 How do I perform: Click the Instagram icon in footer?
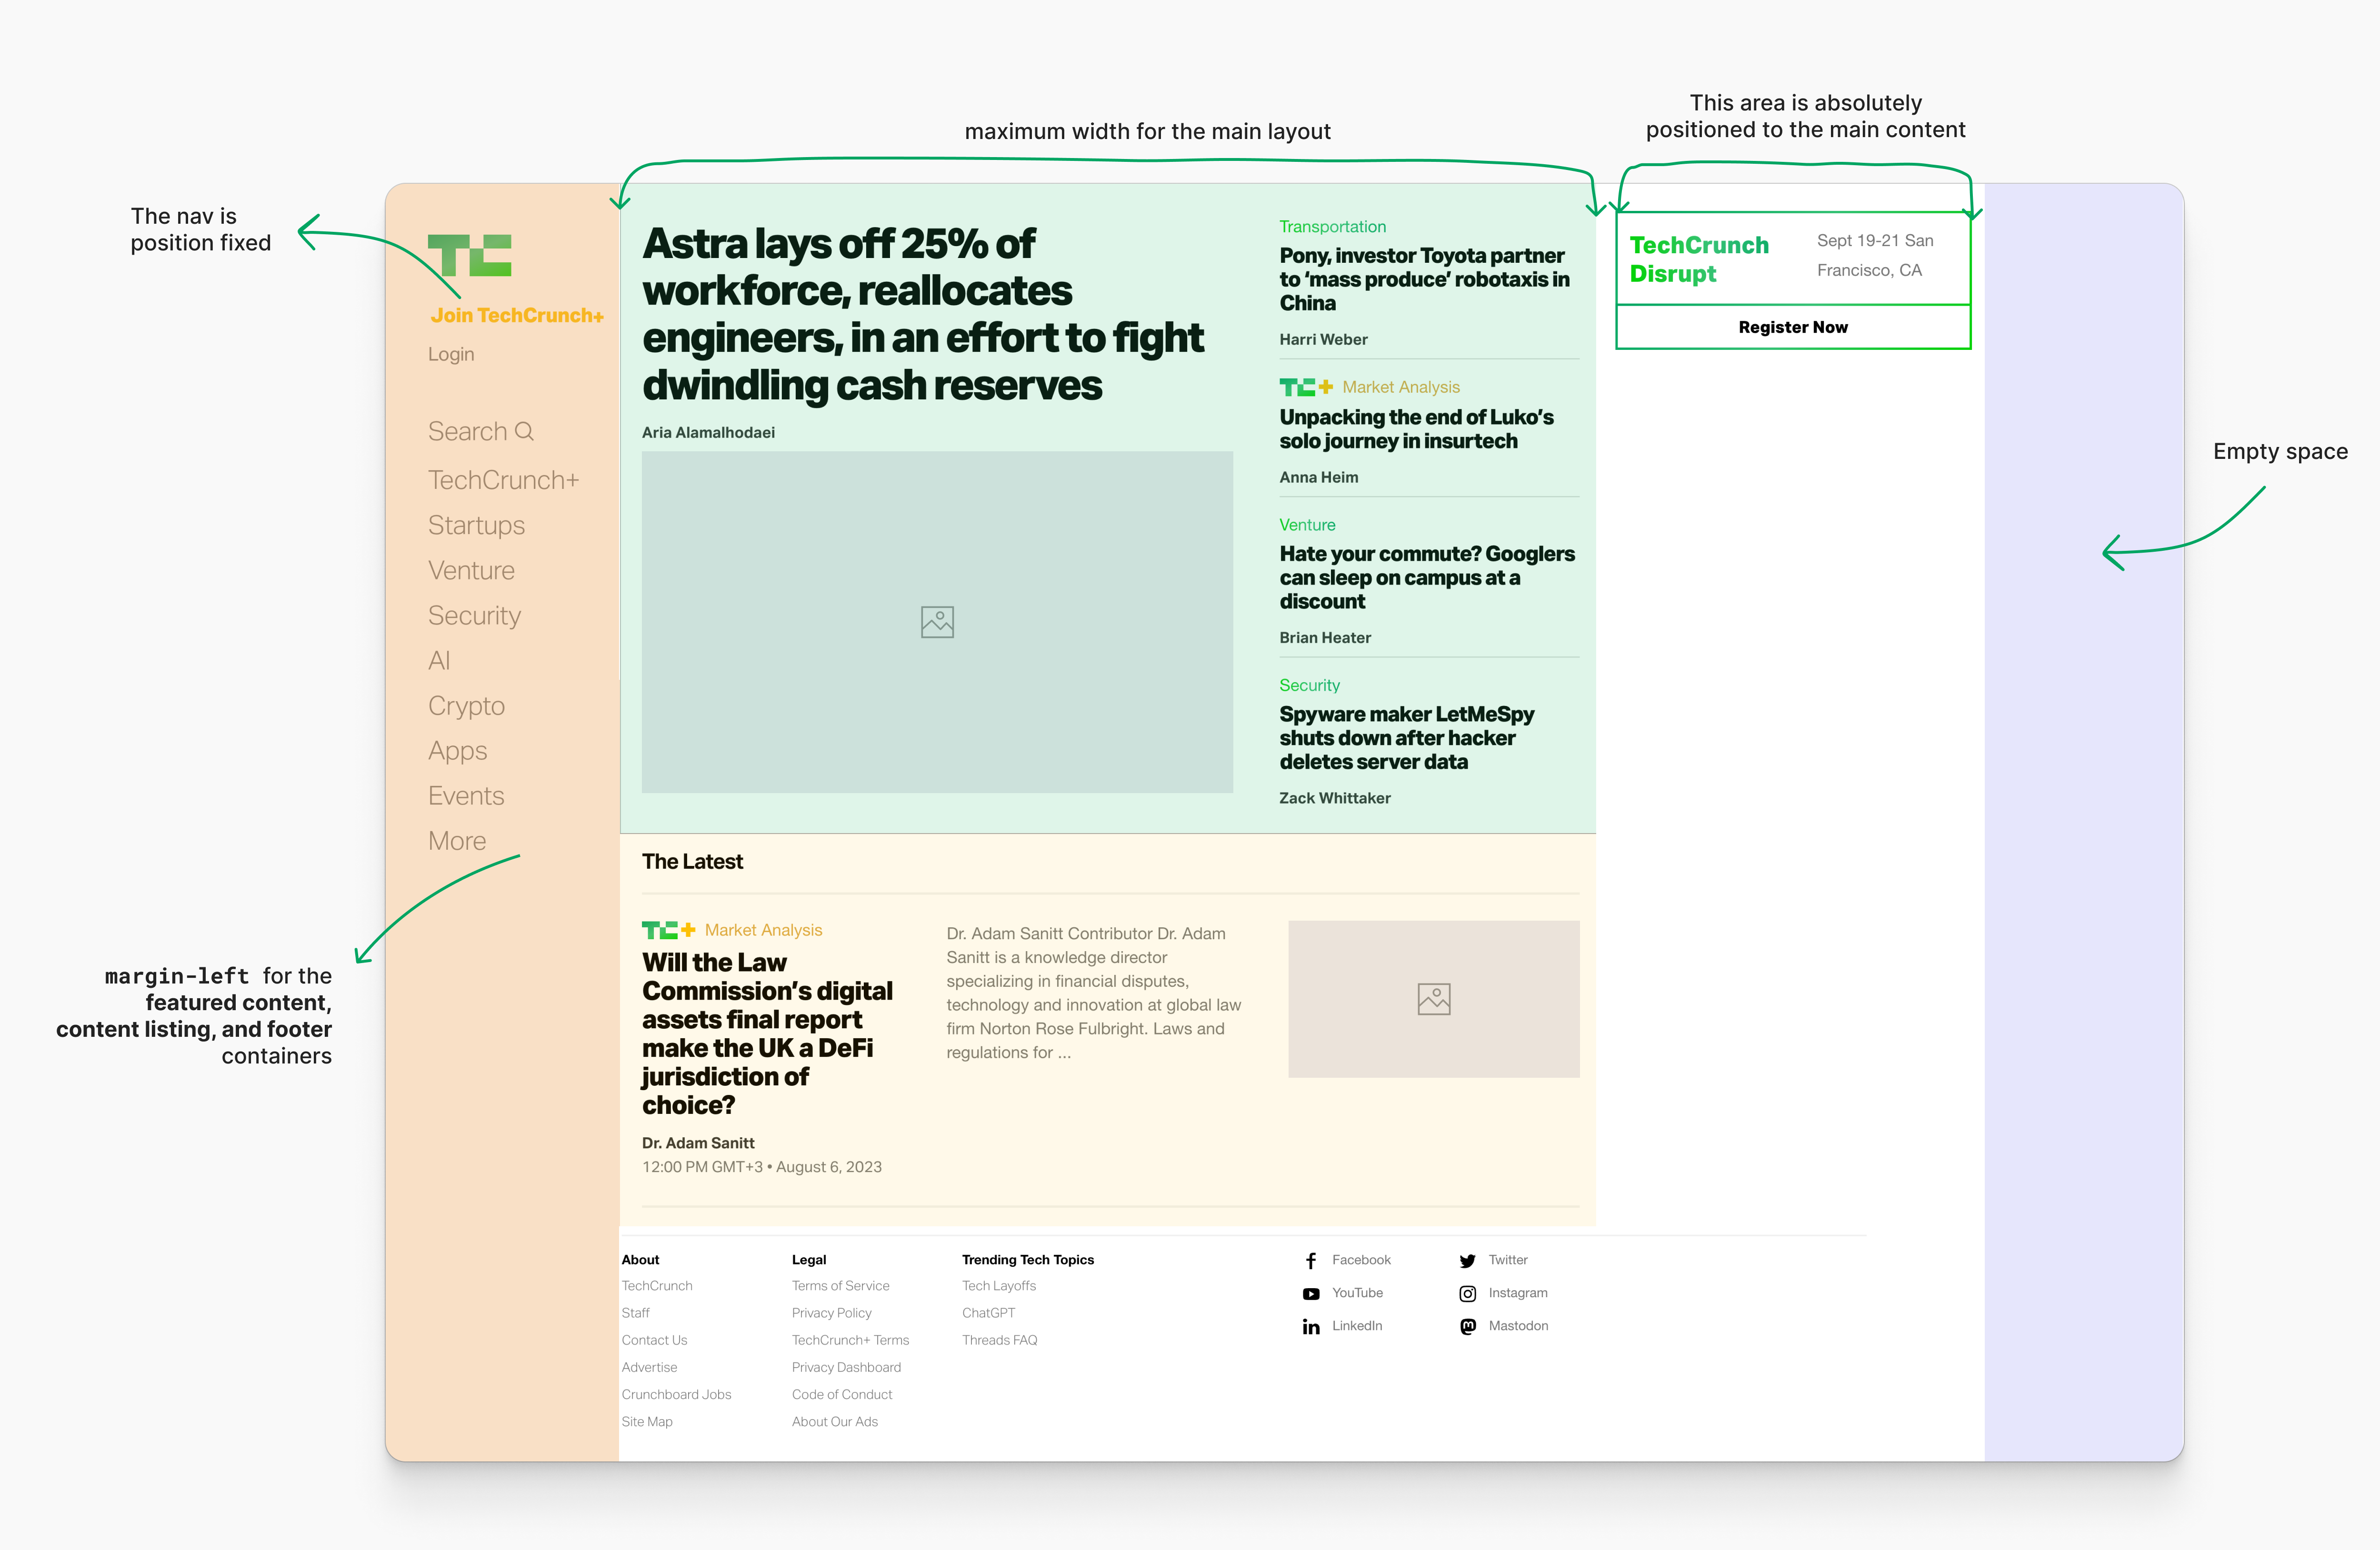point(1467,1294)
